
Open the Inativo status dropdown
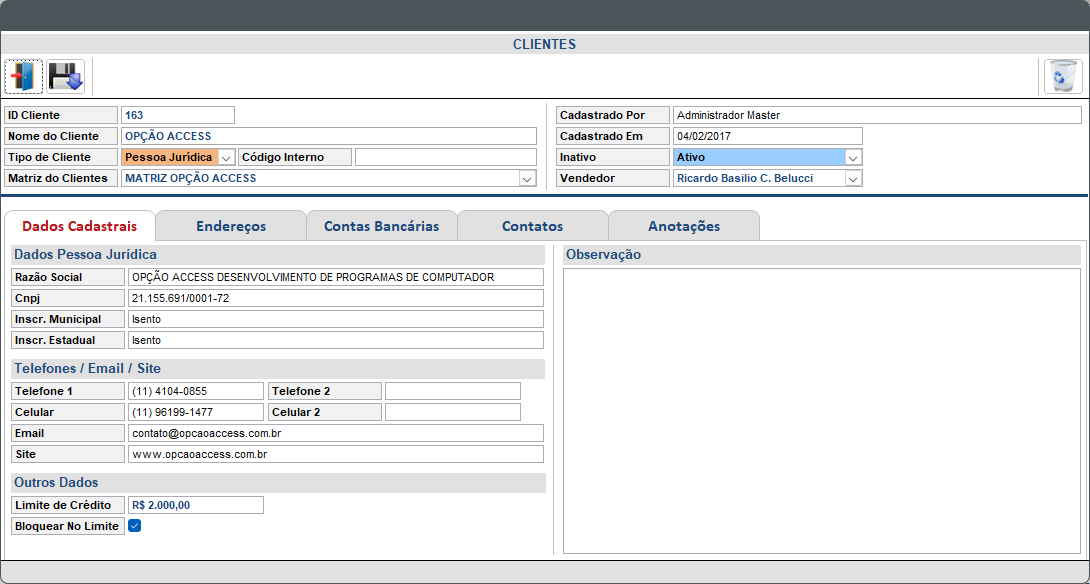[854, 158]
